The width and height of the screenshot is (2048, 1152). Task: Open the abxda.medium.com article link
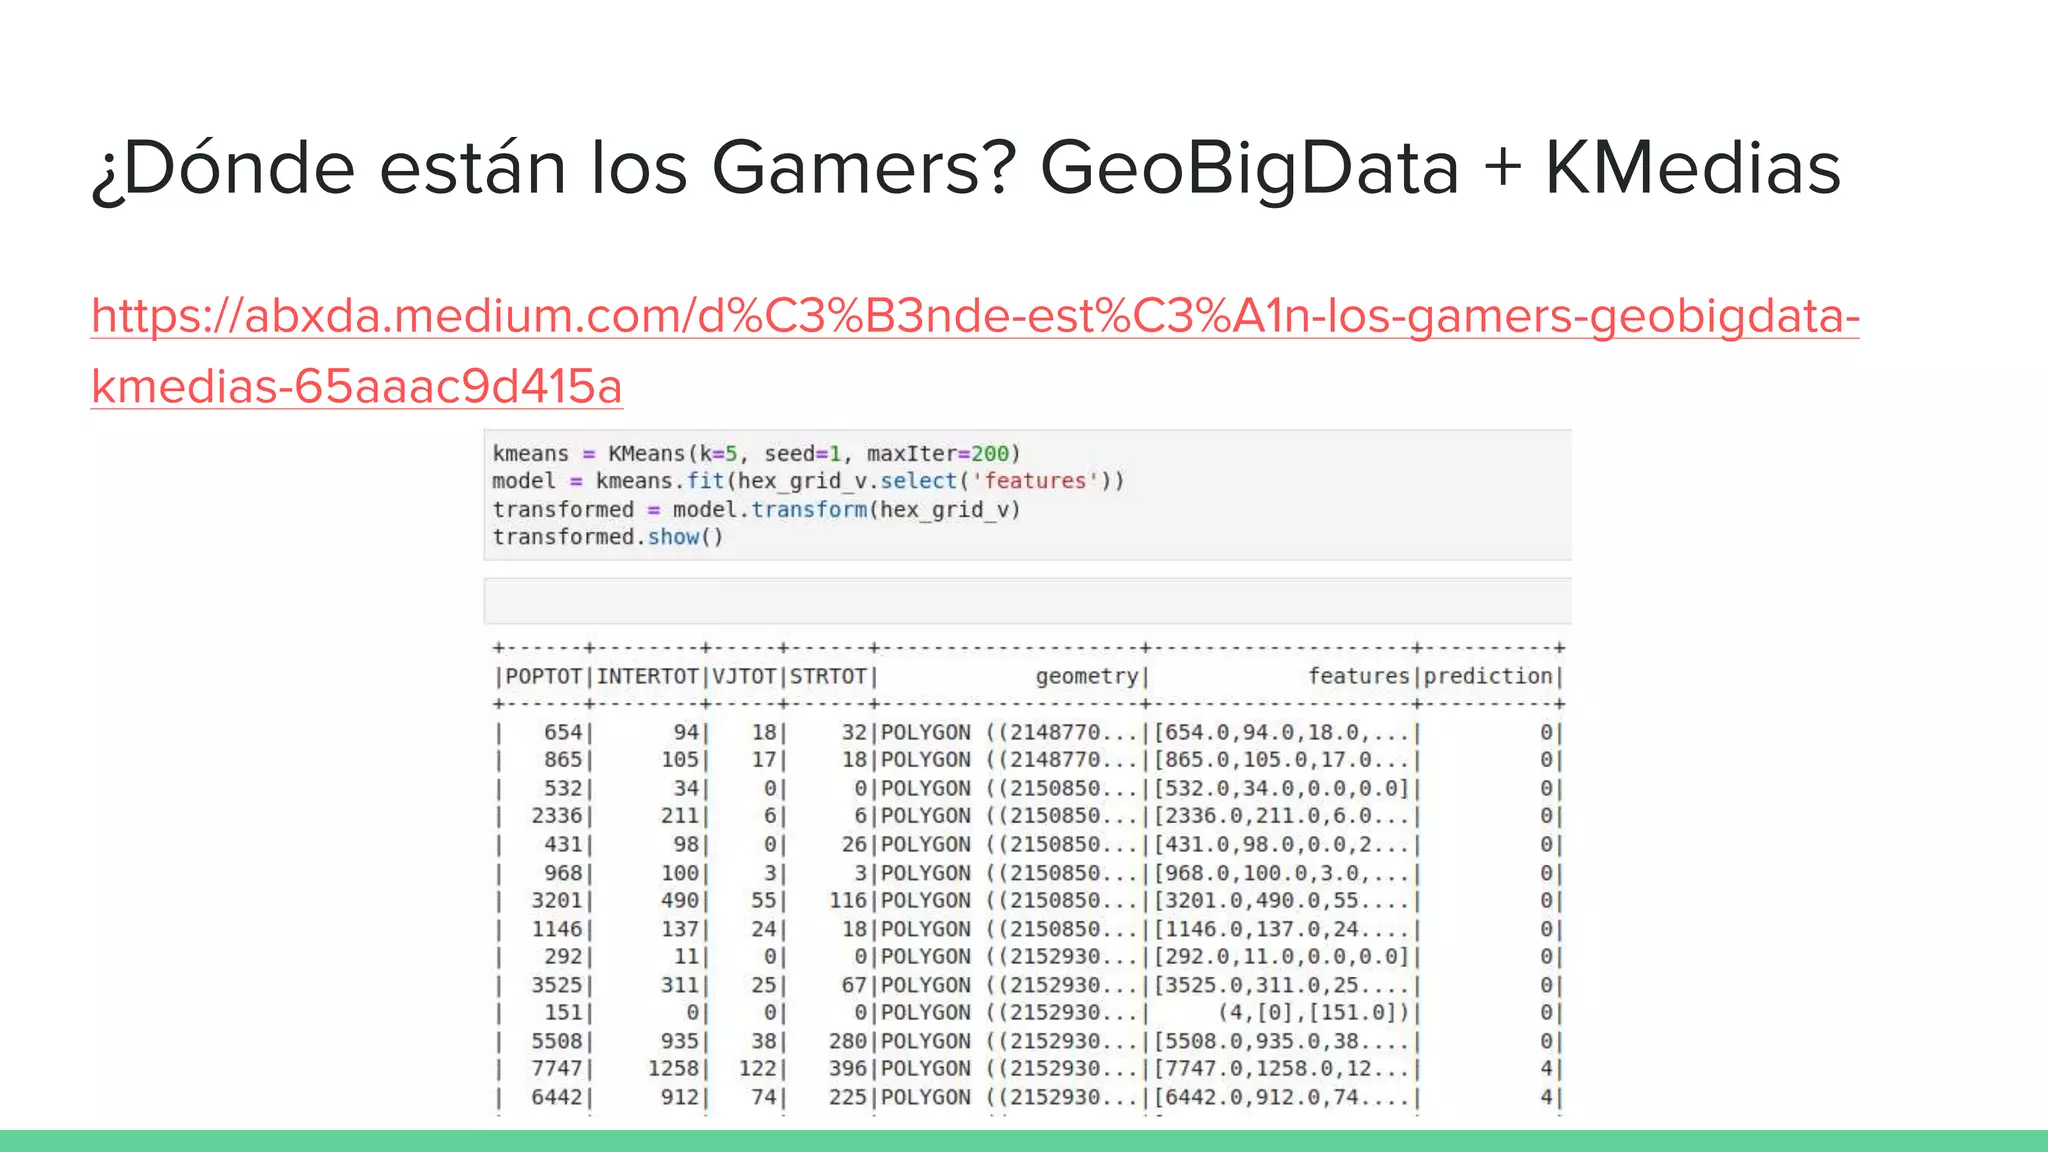(975, 350)
